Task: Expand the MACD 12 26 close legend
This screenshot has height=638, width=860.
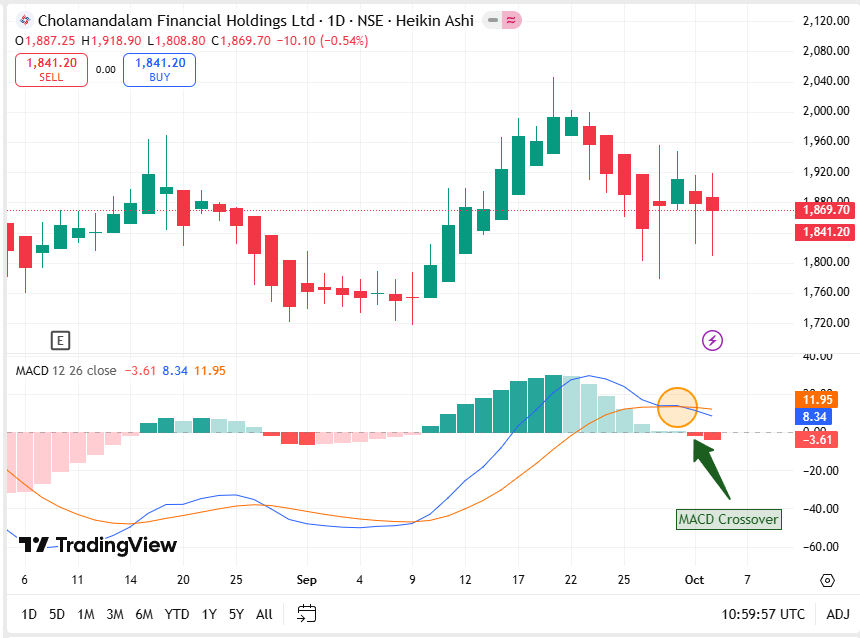Action: pos(66,370)
